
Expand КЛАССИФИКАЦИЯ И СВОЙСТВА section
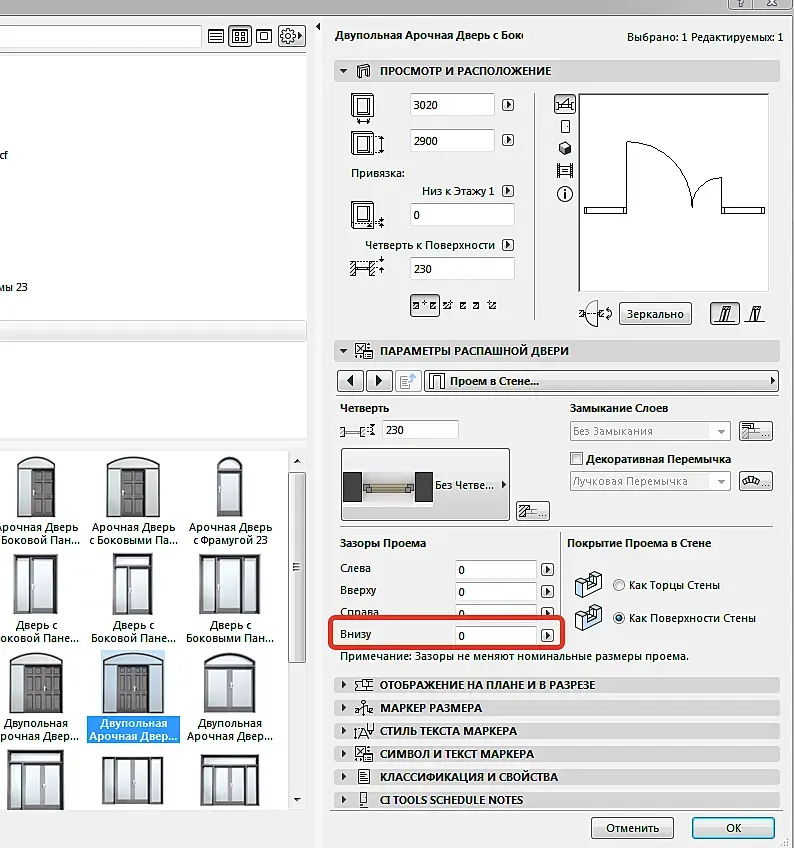click(343, 777)
